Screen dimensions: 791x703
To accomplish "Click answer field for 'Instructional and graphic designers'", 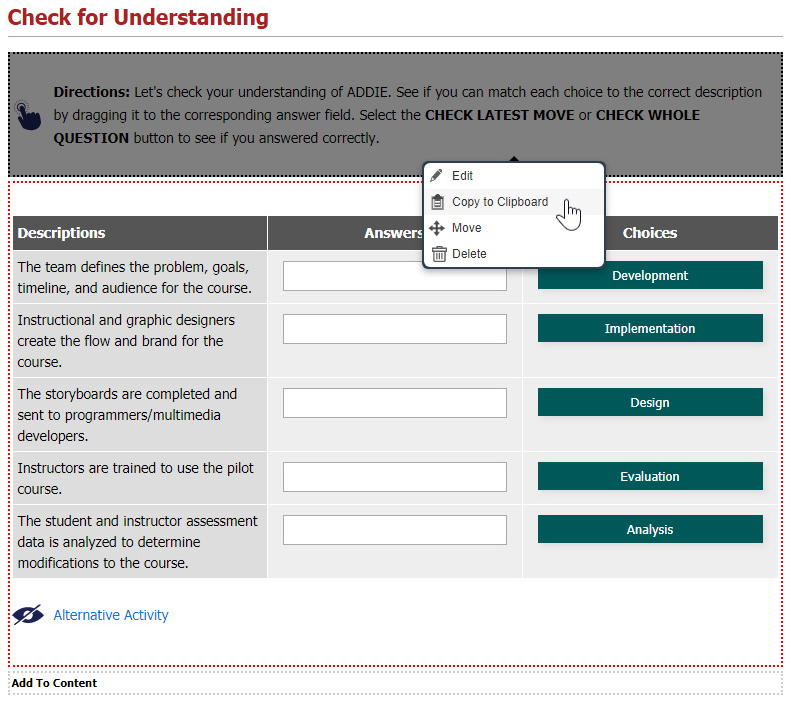I will coord(394,329).
